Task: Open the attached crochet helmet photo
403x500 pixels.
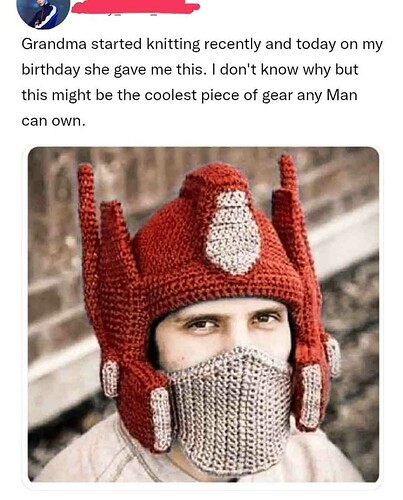Action: point(203,314)
